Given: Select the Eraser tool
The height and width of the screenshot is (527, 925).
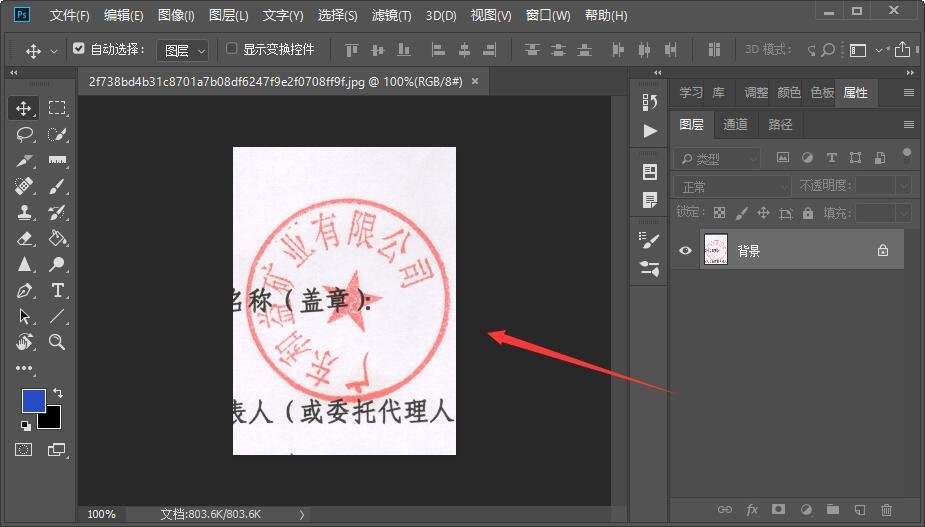Looking at the screenshot, I should pyautogui.click(x=24, y=238).
